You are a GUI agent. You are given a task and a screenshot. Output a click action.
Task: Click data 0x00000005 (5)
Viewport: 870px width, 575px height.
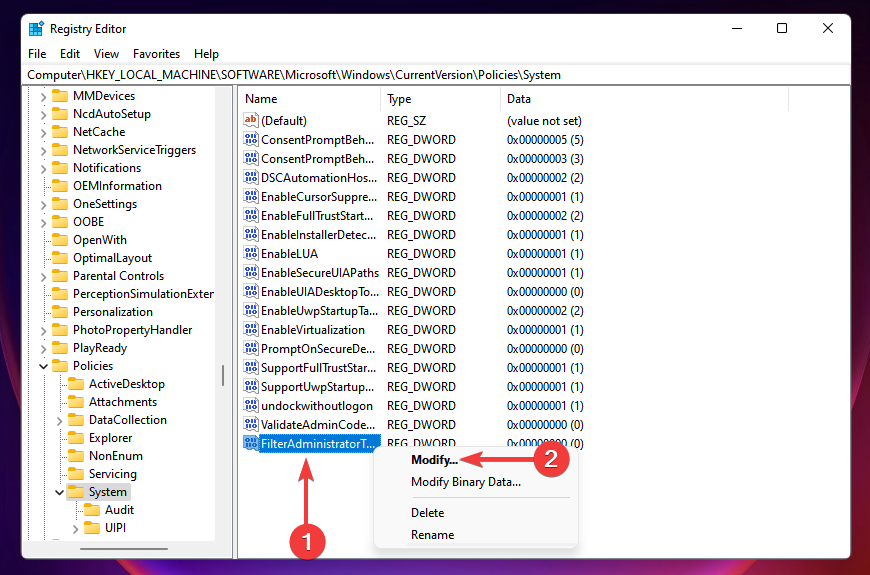(545, 139)
